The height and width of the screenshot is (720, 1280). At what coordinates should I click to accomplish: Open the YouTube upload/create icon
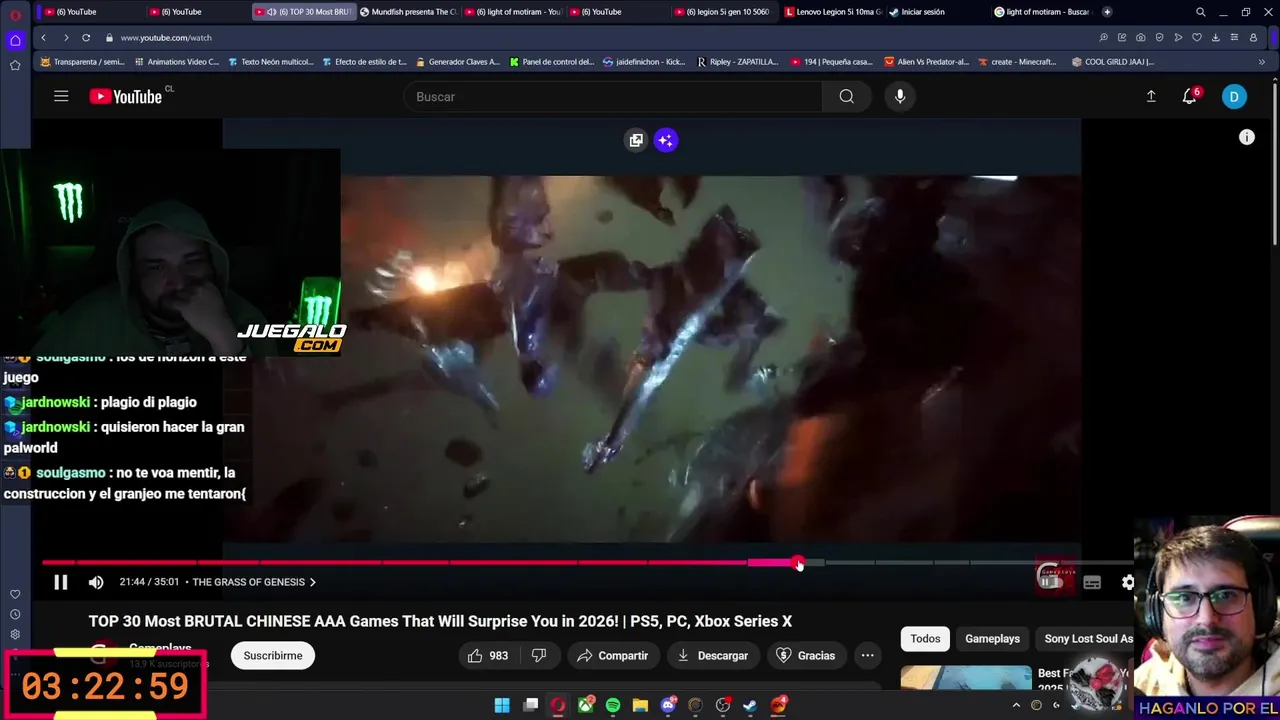tap(1151, 96)
